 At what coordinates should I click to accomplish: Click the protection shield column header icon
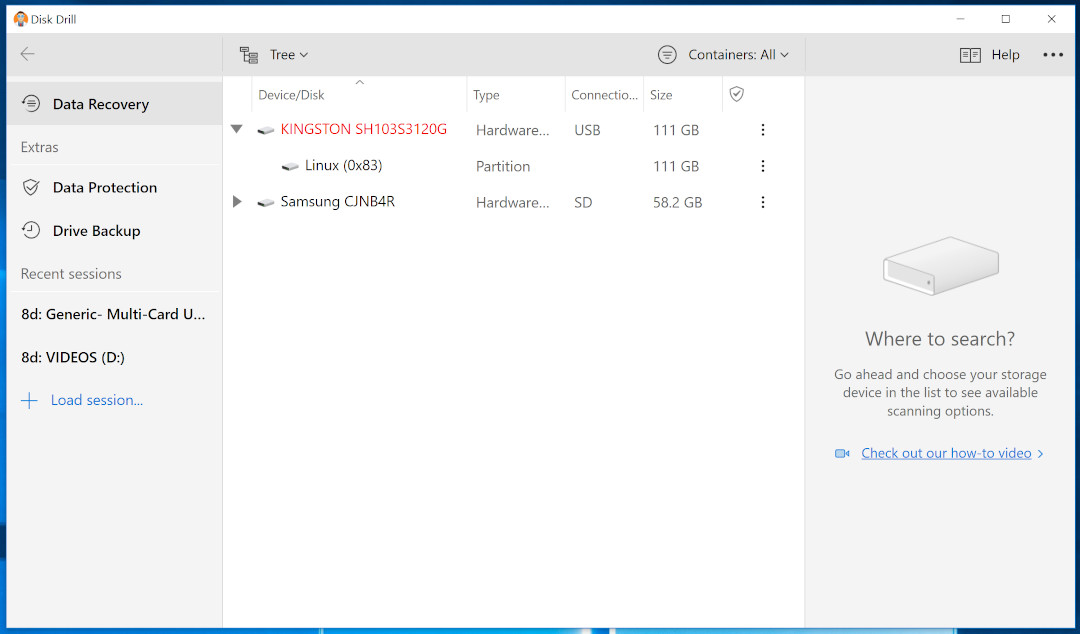[x=736, y=94]
